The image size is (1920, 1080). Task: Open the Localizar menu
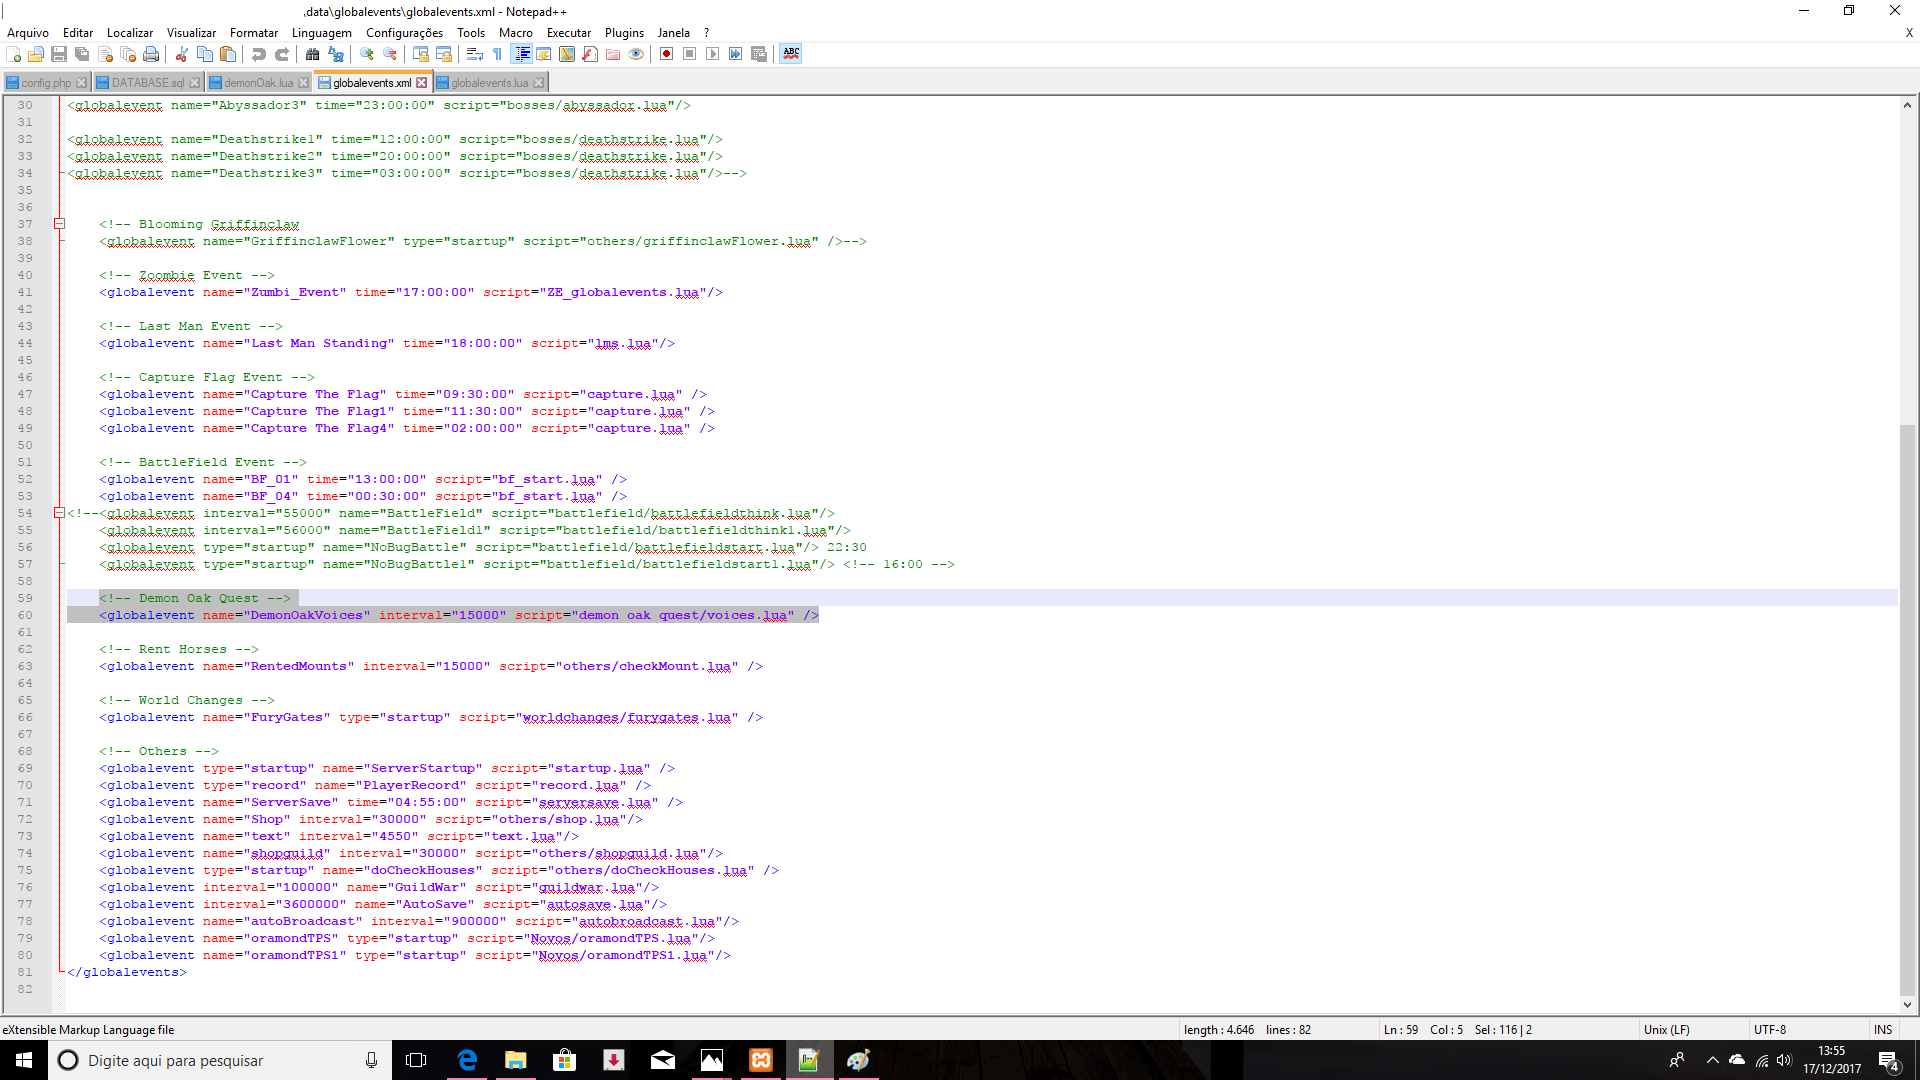[x=130, y=33]
